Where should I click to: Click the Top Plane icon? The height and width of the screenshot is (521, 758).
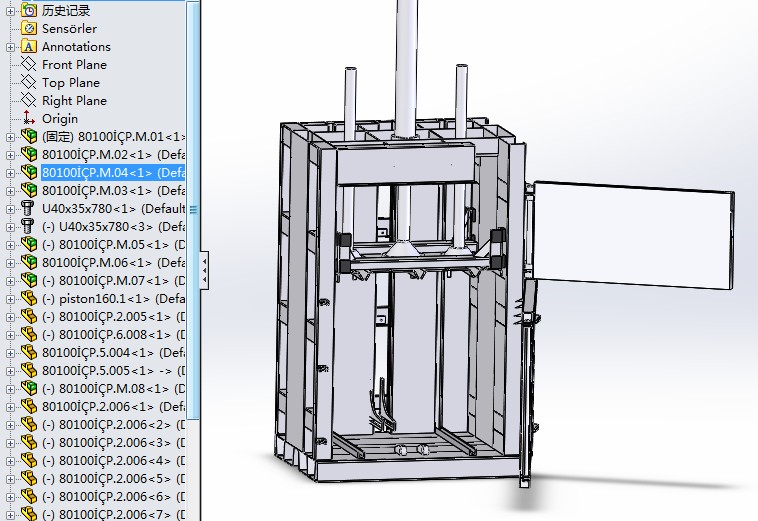tap(29, 83)
